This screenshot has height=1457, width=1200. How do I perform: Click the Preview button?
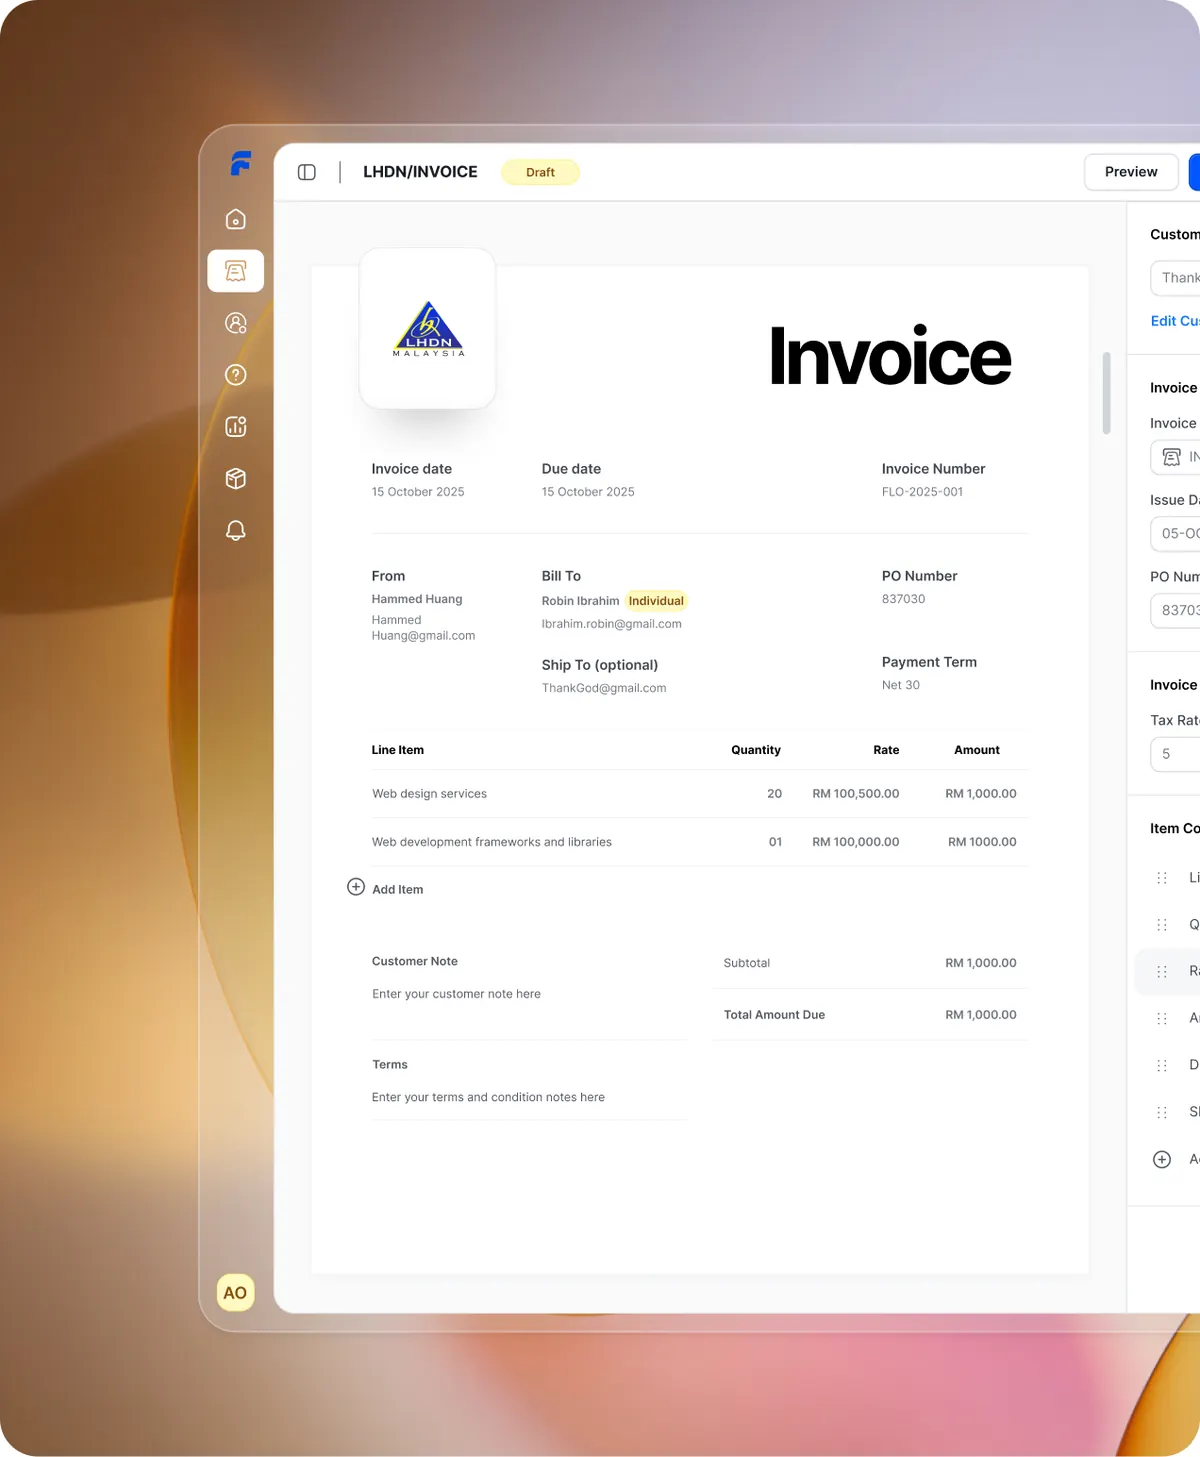1131,172
